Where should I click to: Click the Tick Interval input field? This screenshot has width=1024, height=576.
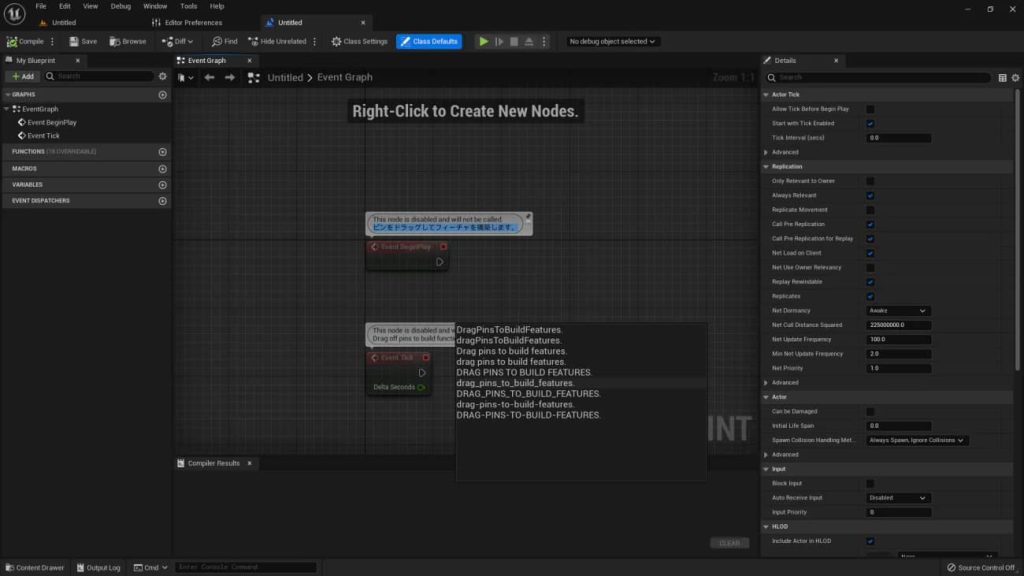pos(898,138)
